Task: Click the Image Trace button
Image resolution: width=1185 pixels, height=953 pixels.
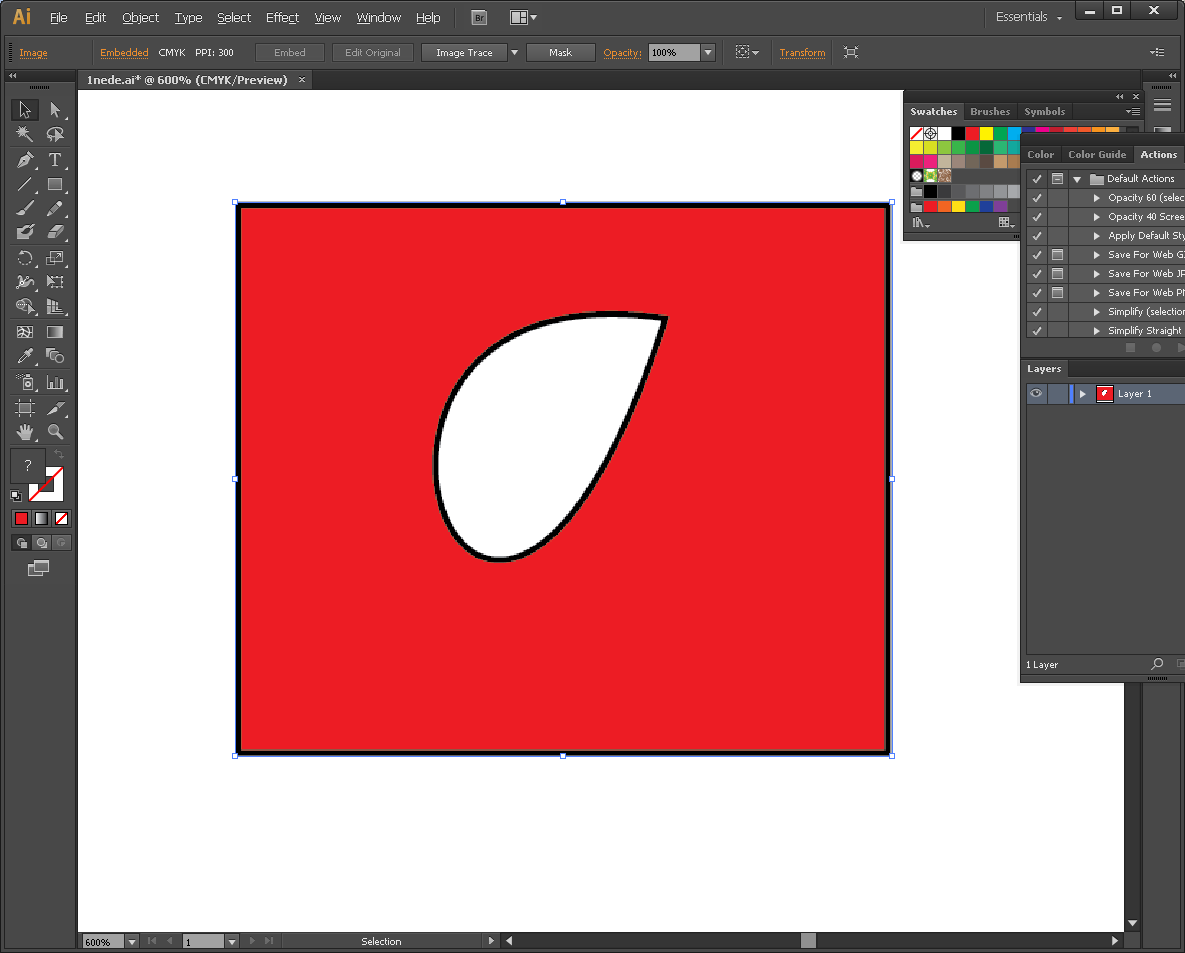Action: click(x=464, y=52)
